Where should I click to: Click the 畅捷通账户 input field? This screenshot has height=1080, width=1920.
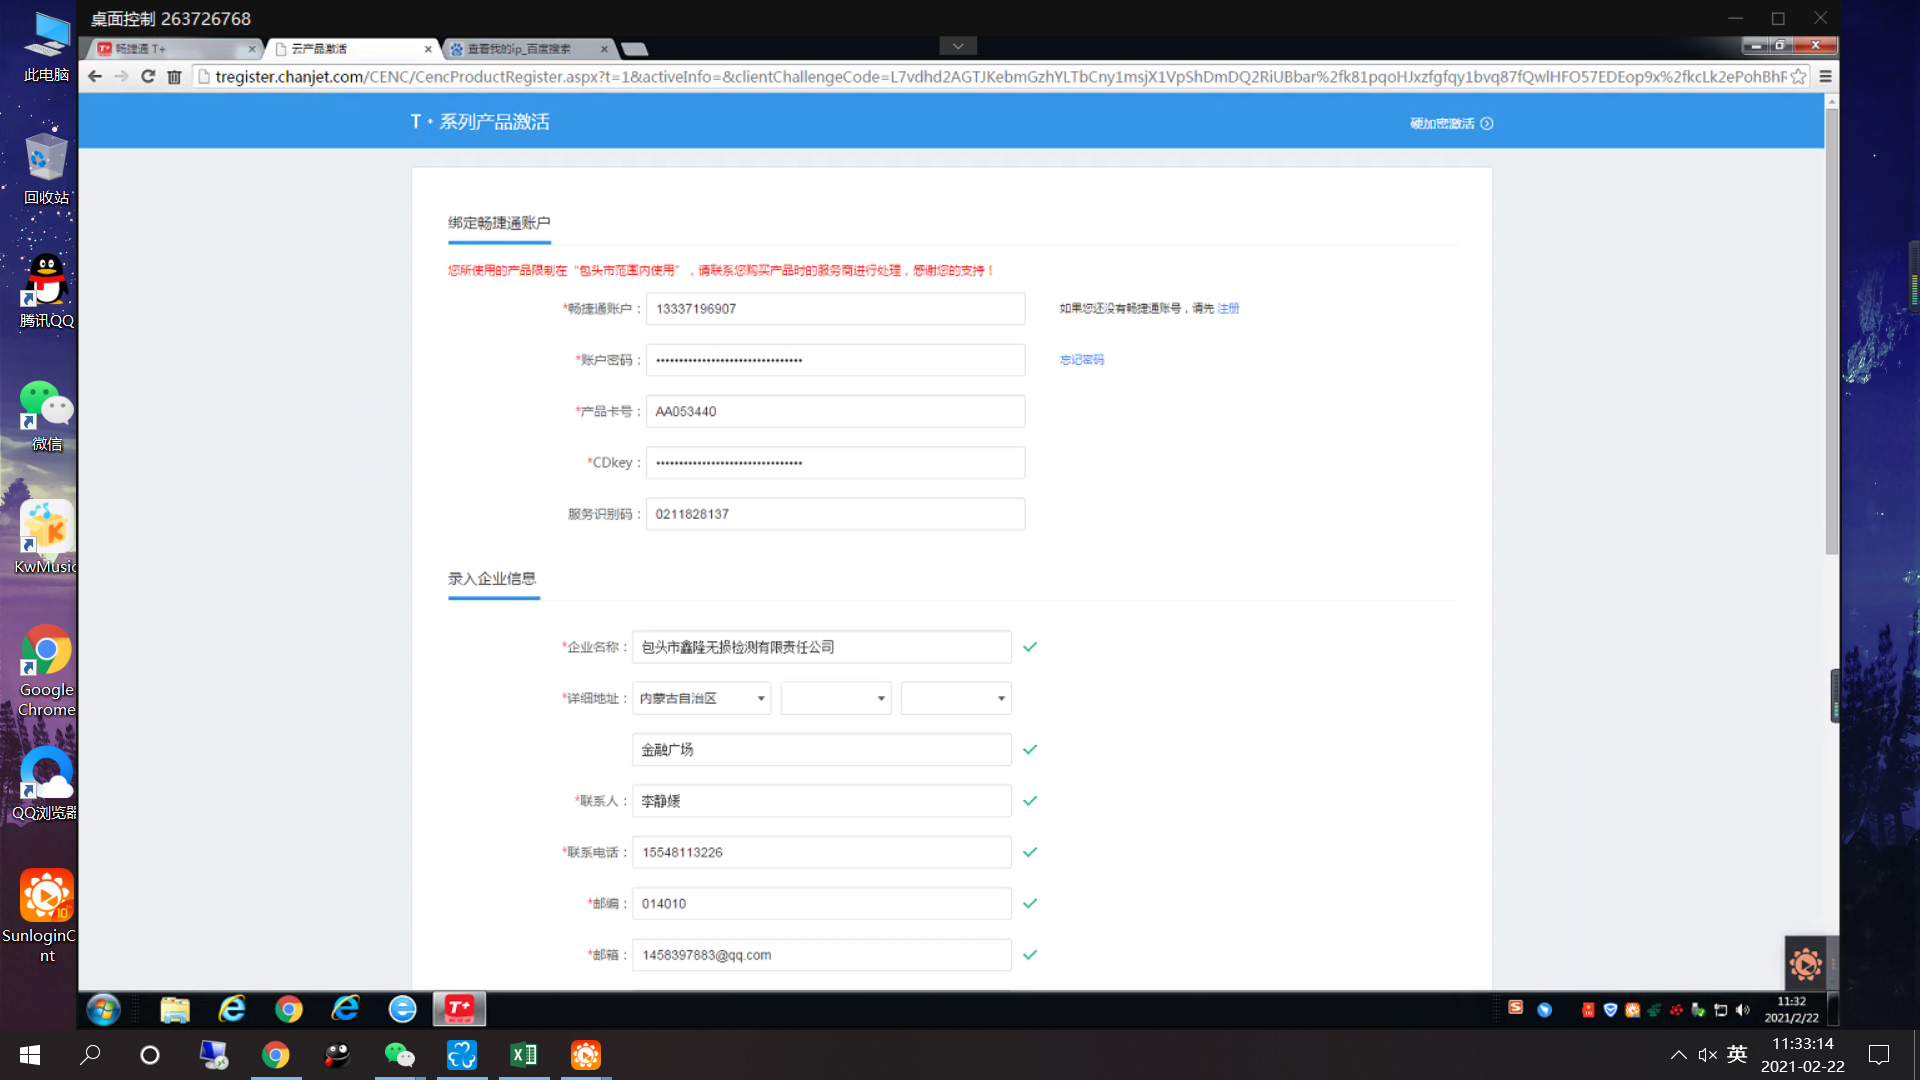pyautogui.click(x=835, y=309)
